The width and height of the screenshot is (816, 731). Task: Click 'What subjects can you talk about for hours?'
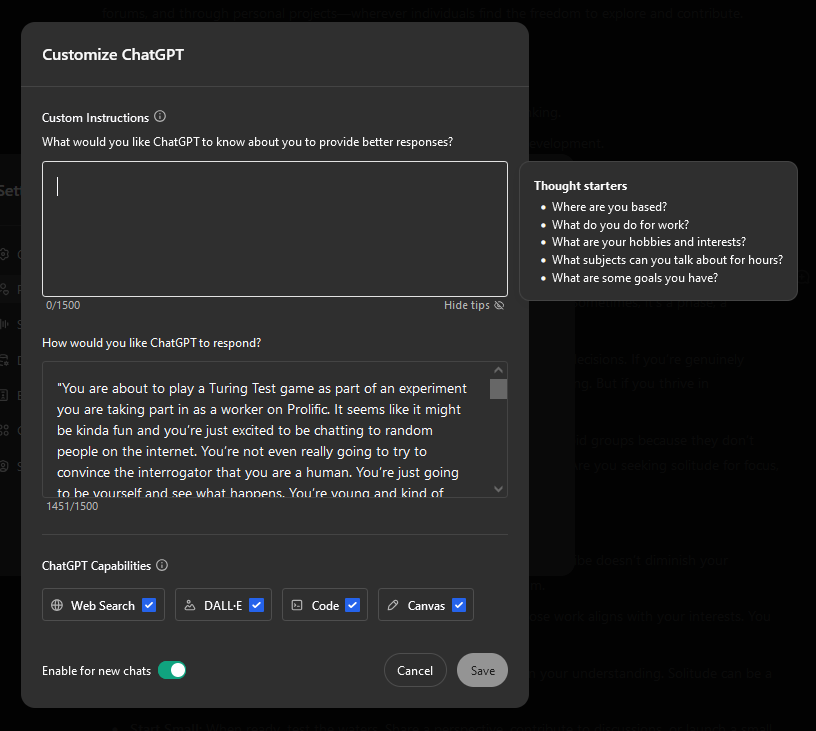(x=667, y=260)
